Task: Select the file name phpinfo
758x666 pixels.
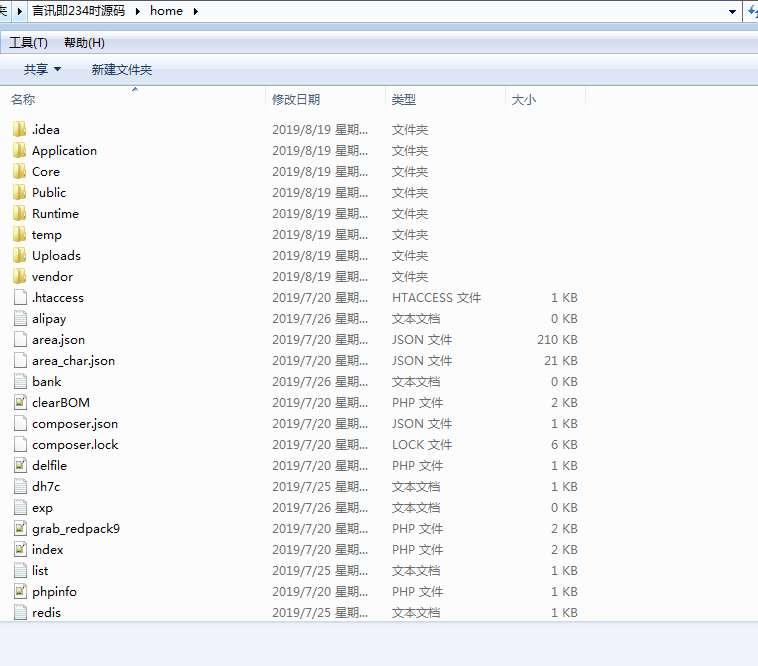Action: 54,592
